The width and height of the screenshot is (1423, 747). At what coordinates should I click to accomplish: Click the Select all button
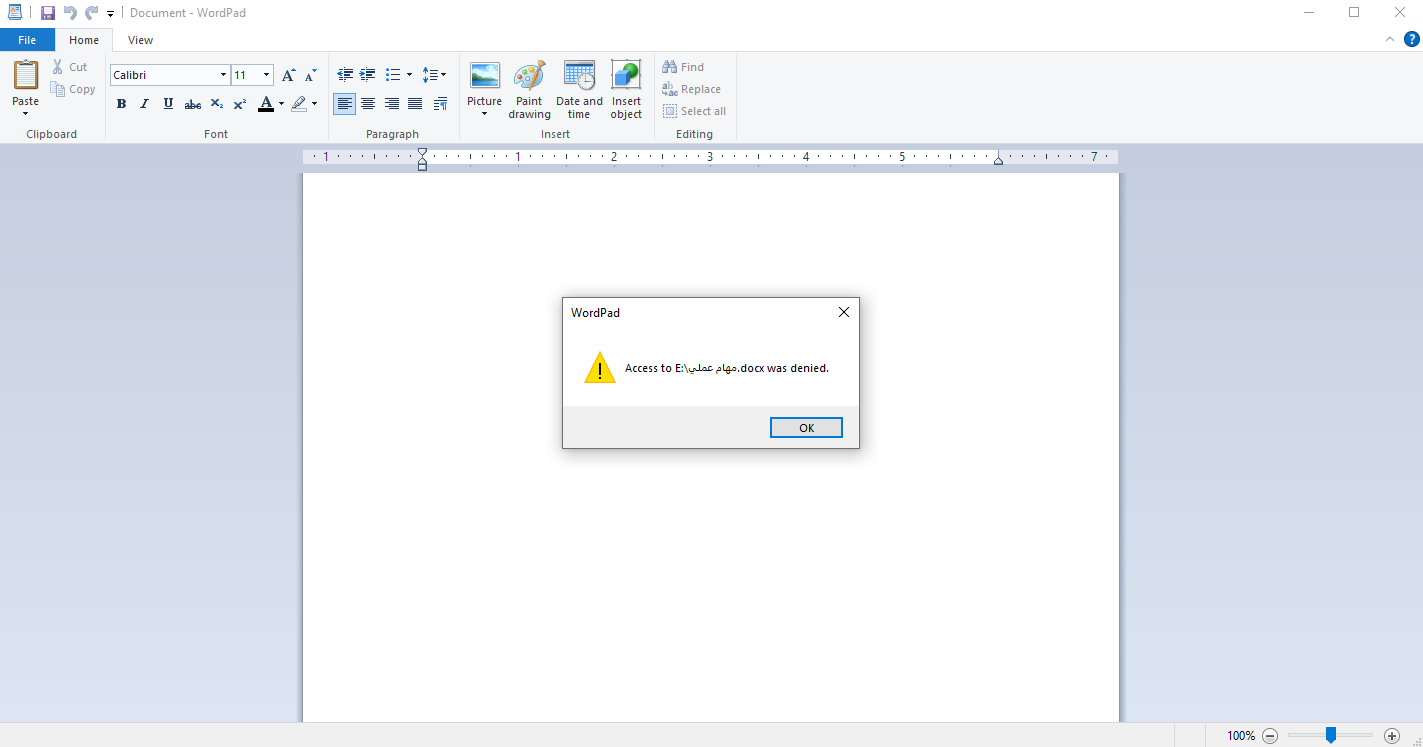pos(695,111)
